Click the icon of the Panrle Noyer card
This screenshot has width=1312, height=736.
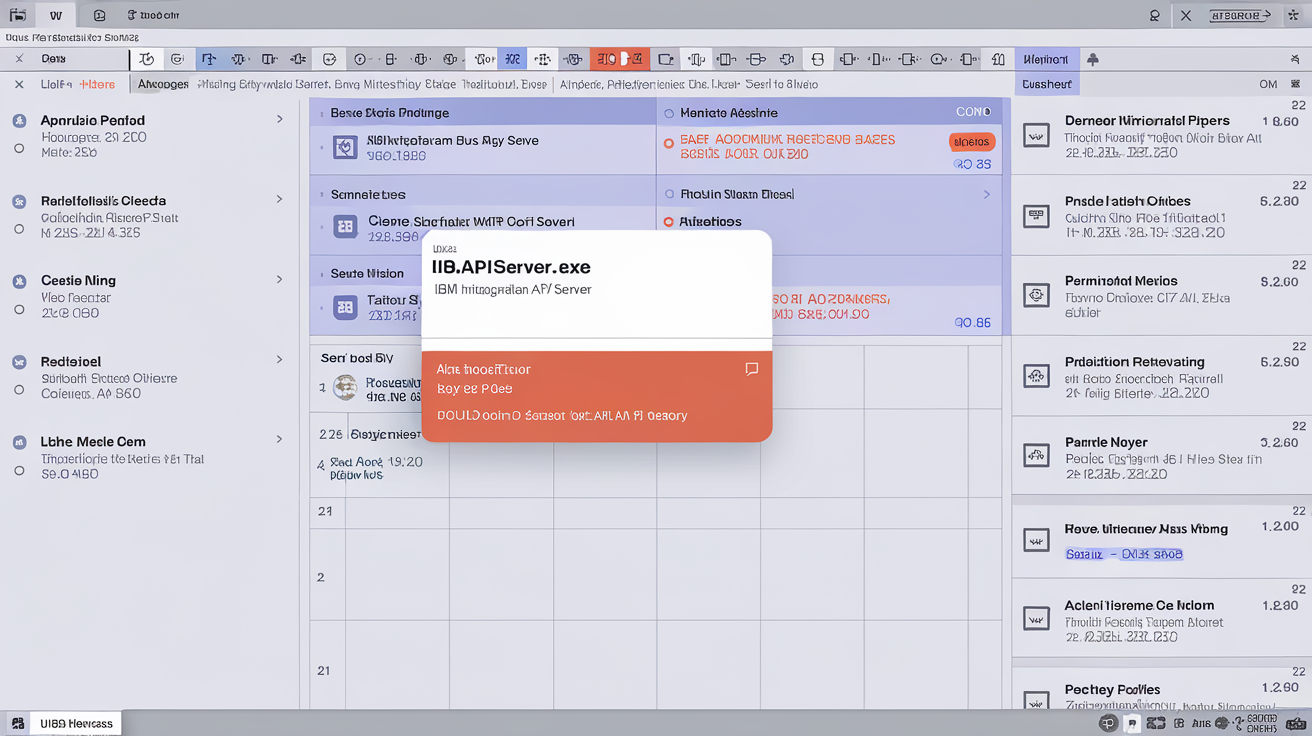tap(1036, 456)
